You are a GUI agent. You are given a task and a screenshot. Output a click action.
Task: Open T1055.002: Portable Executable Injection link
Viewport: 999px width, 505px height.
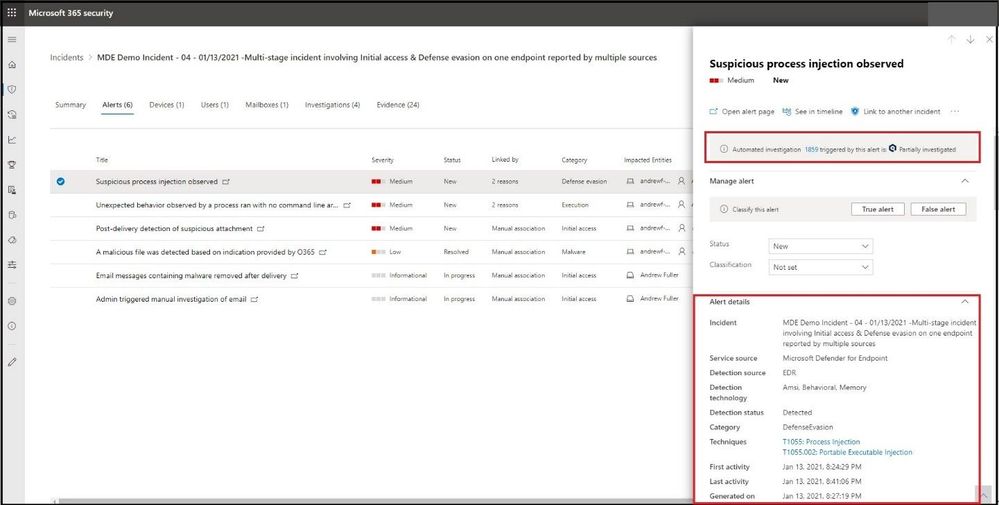coord(847,452)
